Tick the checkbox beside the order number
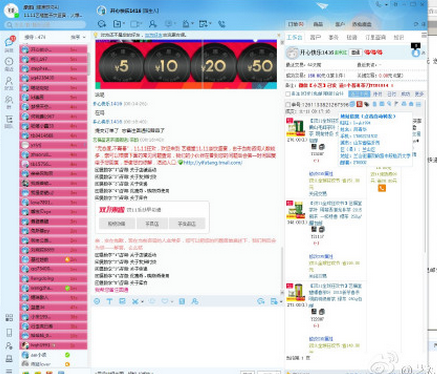Screen dimensions: 437x374 coord(288,105)
